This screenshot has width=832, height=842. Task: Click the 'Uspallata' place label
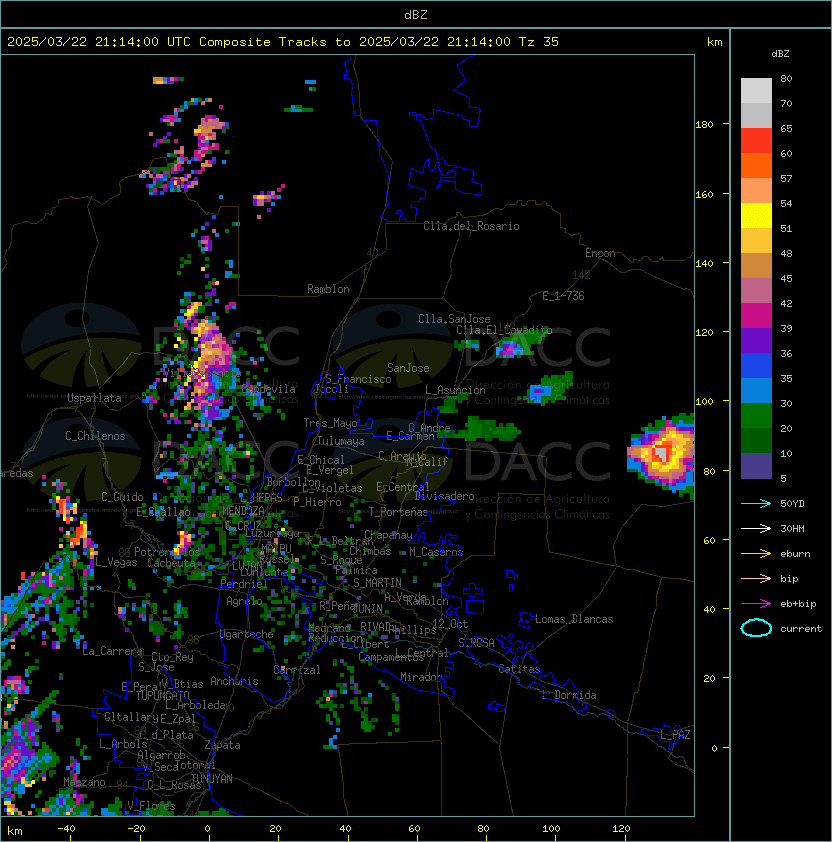(94, 398)
